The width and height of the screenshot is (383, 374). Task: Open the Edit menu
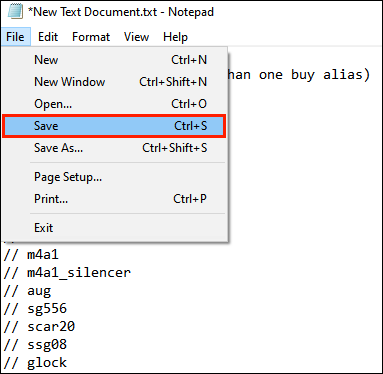(x=48, y=37)
